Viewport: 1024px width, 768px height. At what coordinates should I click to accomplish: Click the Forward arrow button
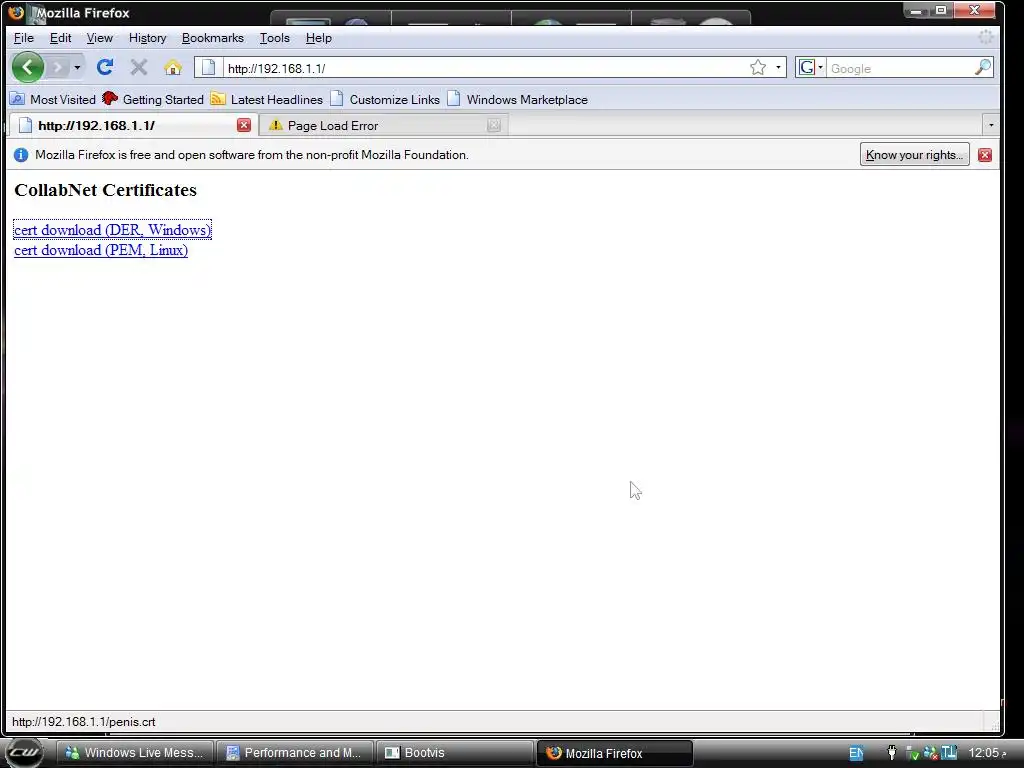pos(57,67)
